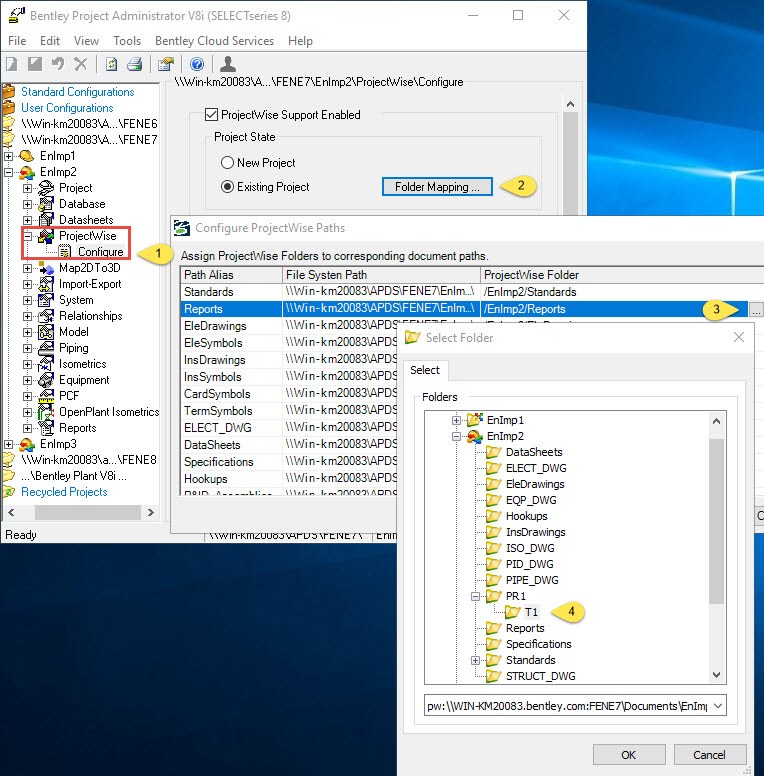The image size is (764, 776).
Task: Click Cancel in Select Folder dialog
Action: click(709, 755)
